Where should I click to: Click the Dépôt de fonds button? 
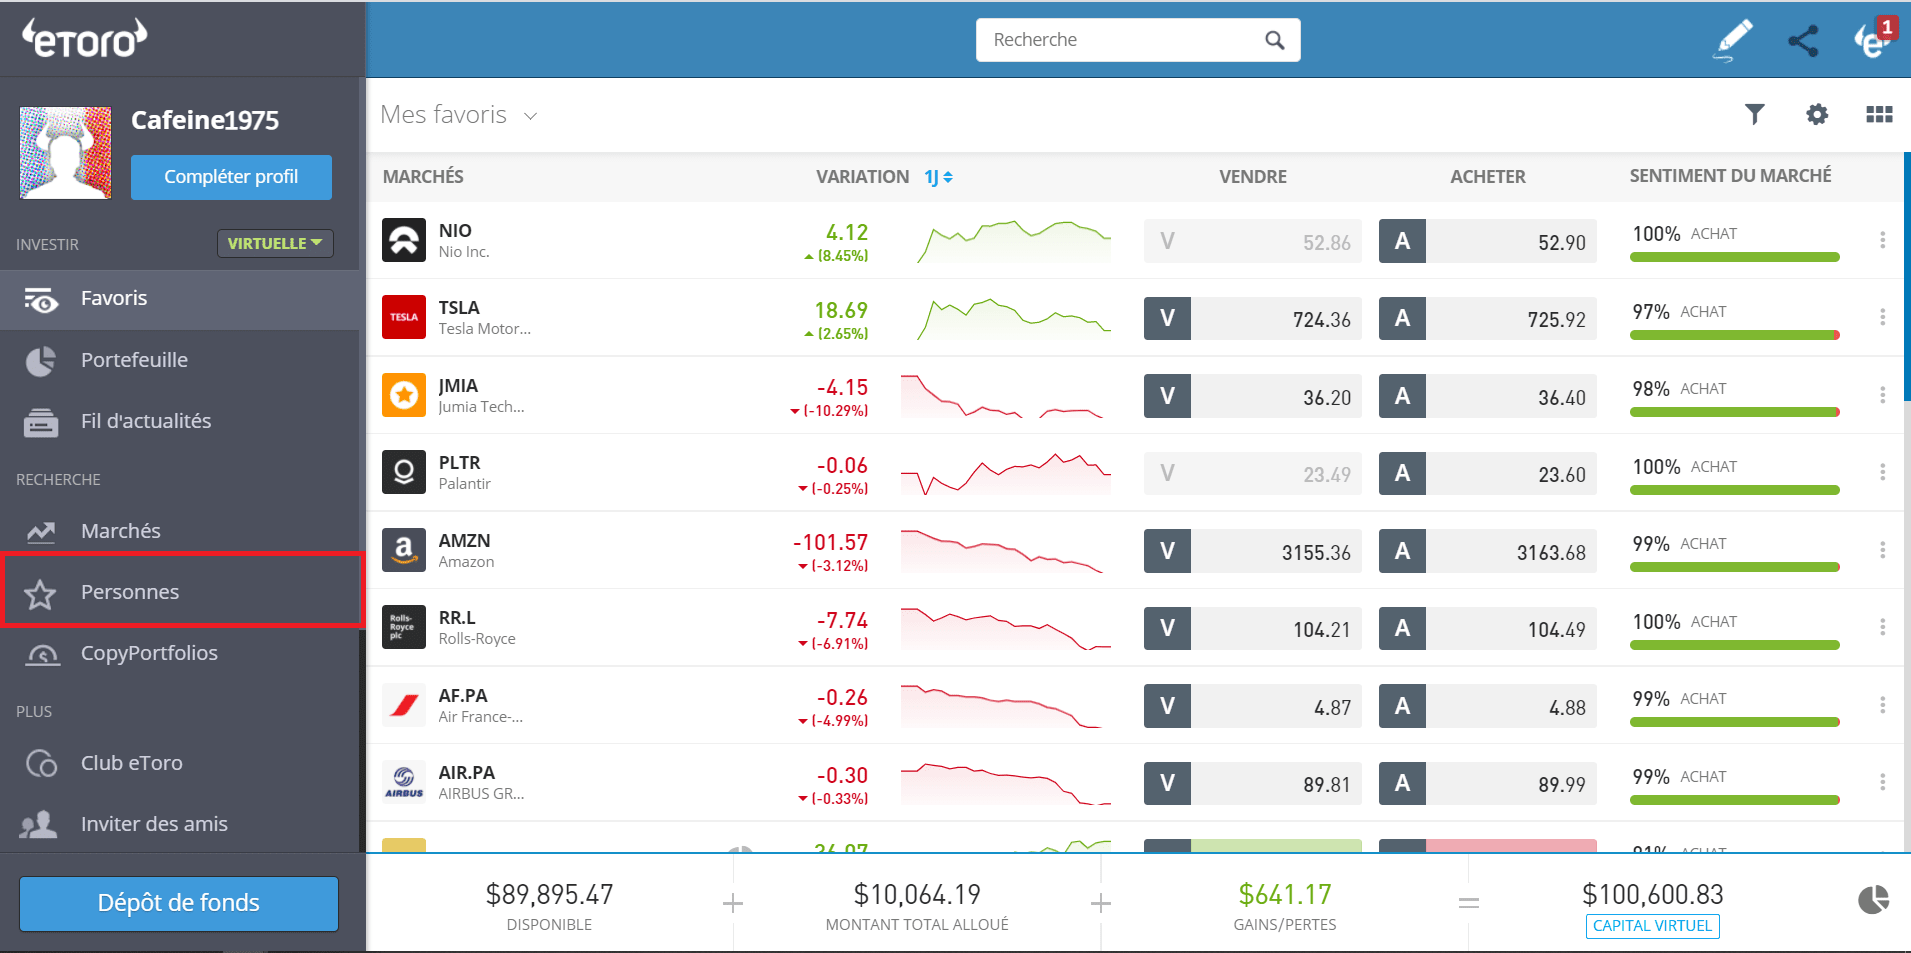pos(178,903)
